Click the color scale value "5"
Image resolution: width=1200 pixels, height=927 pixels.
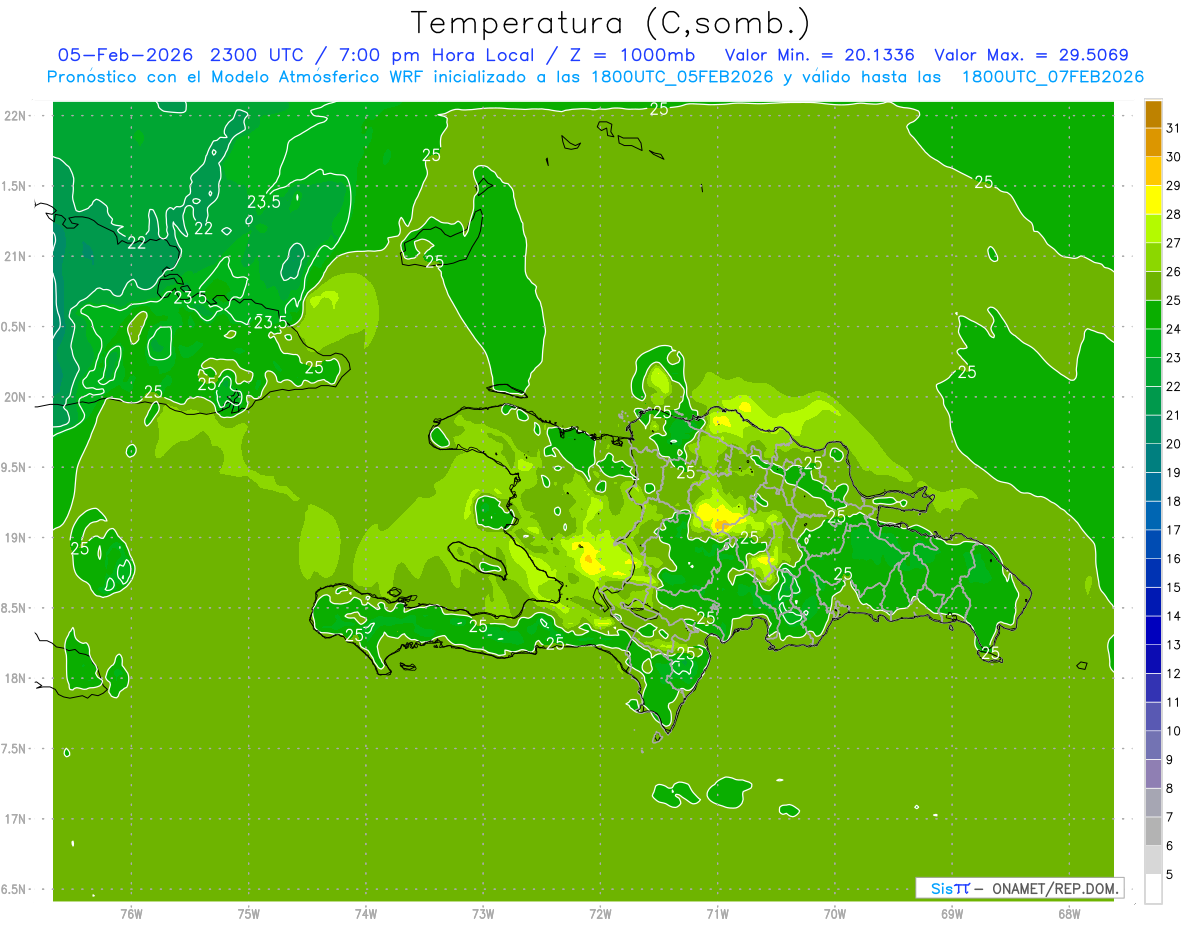[1170, 875]
